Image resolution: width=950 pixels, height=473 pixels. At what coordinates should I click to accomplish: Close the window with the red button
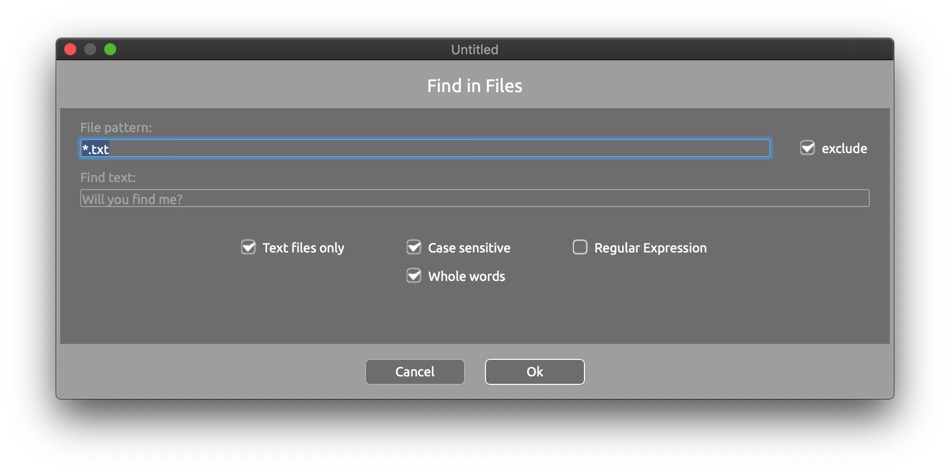point(70,49)
